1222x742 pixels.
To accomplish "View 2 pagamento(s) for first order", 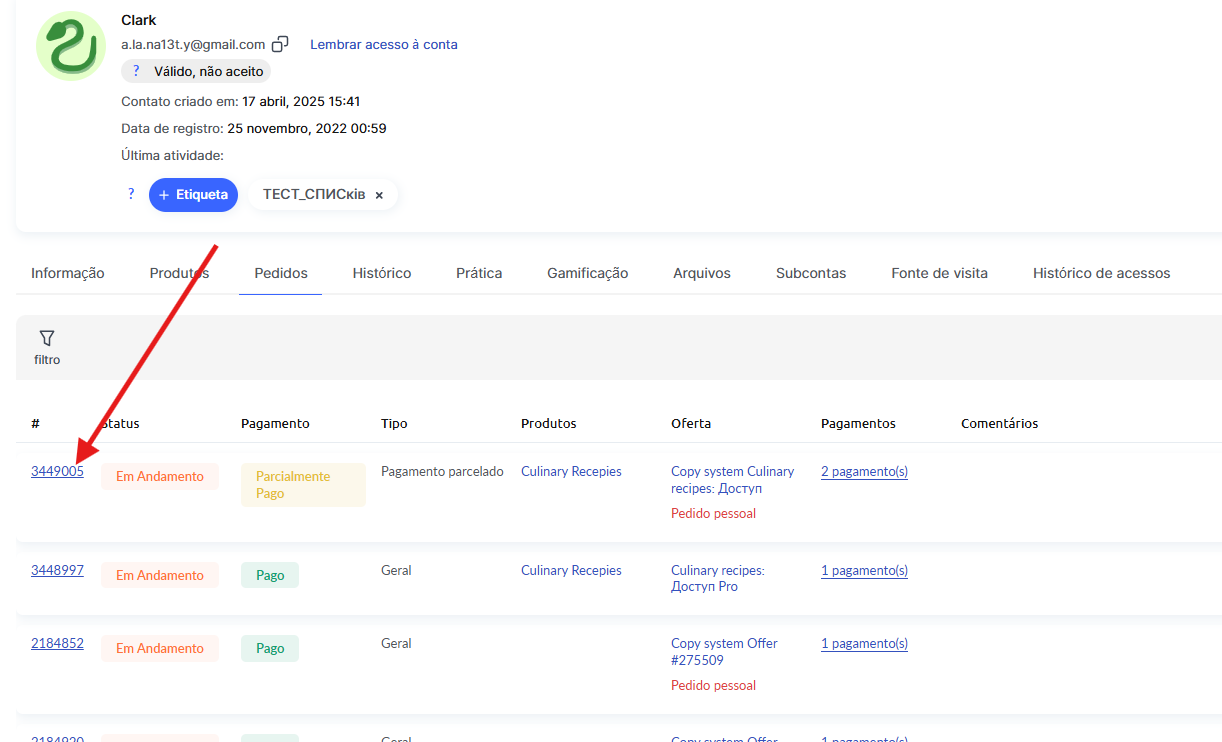I will (x=864, y=471).
